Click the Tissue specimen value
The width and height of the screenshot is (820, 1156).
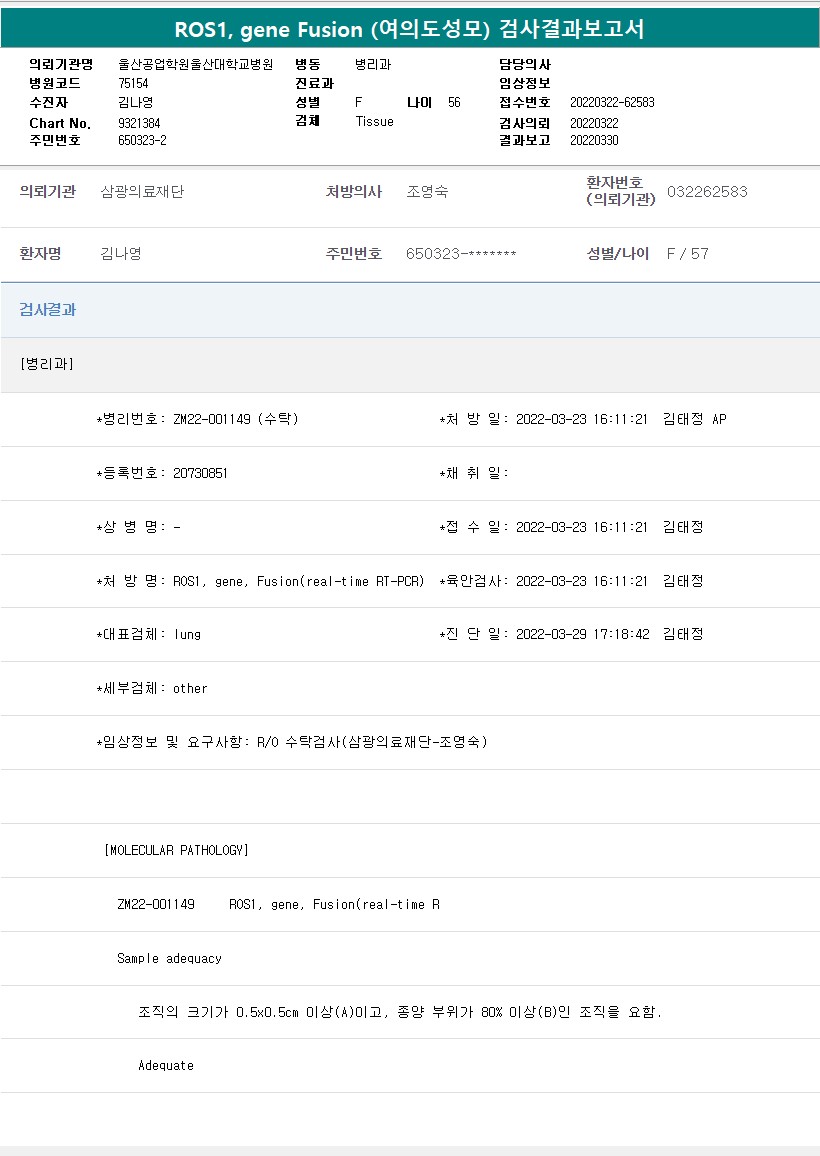point(374,122)
